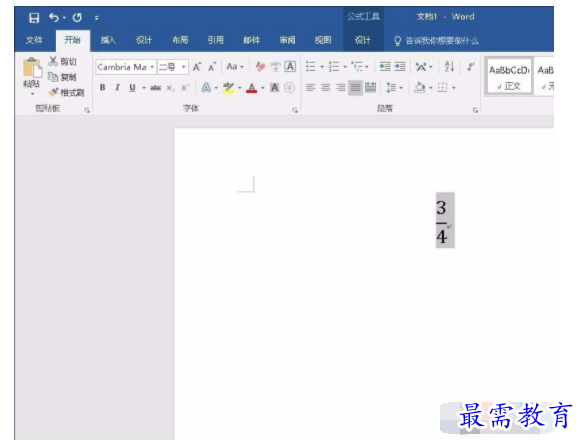Open the font size dropdown
The image size is (581, 447).
183,67
